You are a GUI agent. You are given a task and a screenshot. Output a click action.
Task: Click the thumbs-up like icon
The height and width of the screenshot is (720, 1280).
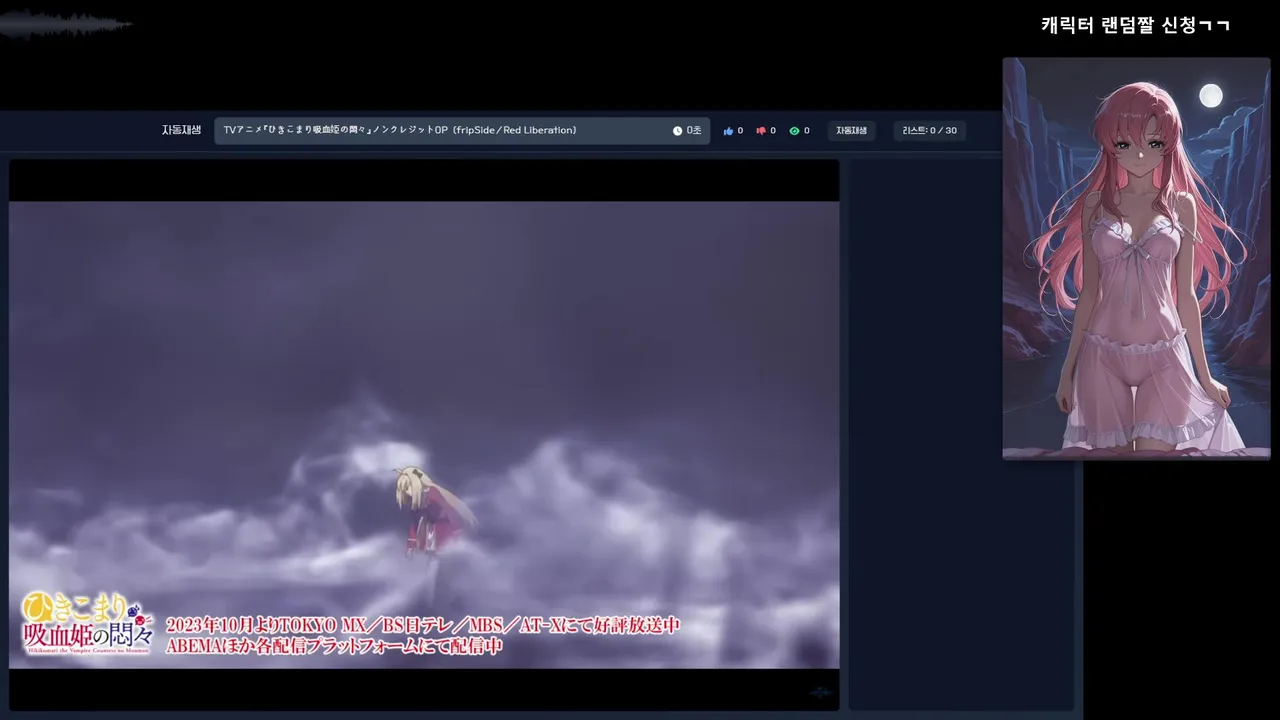pyautogui.click(x=728, y=131)
